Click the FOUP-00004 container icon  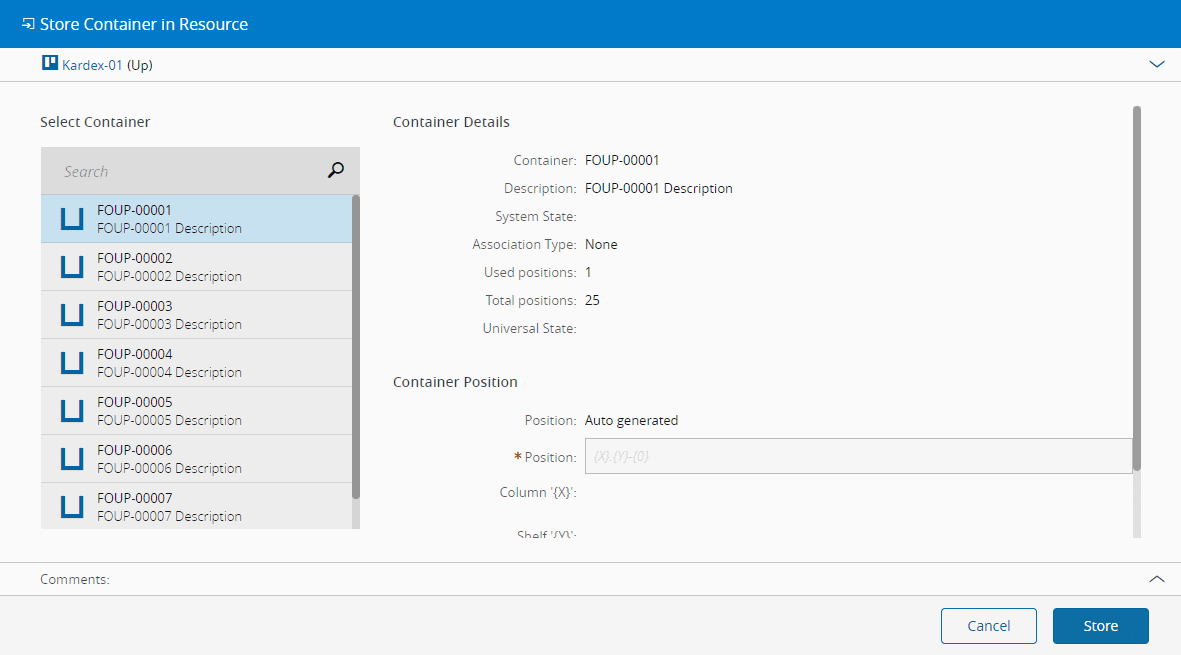coord(71,363)
